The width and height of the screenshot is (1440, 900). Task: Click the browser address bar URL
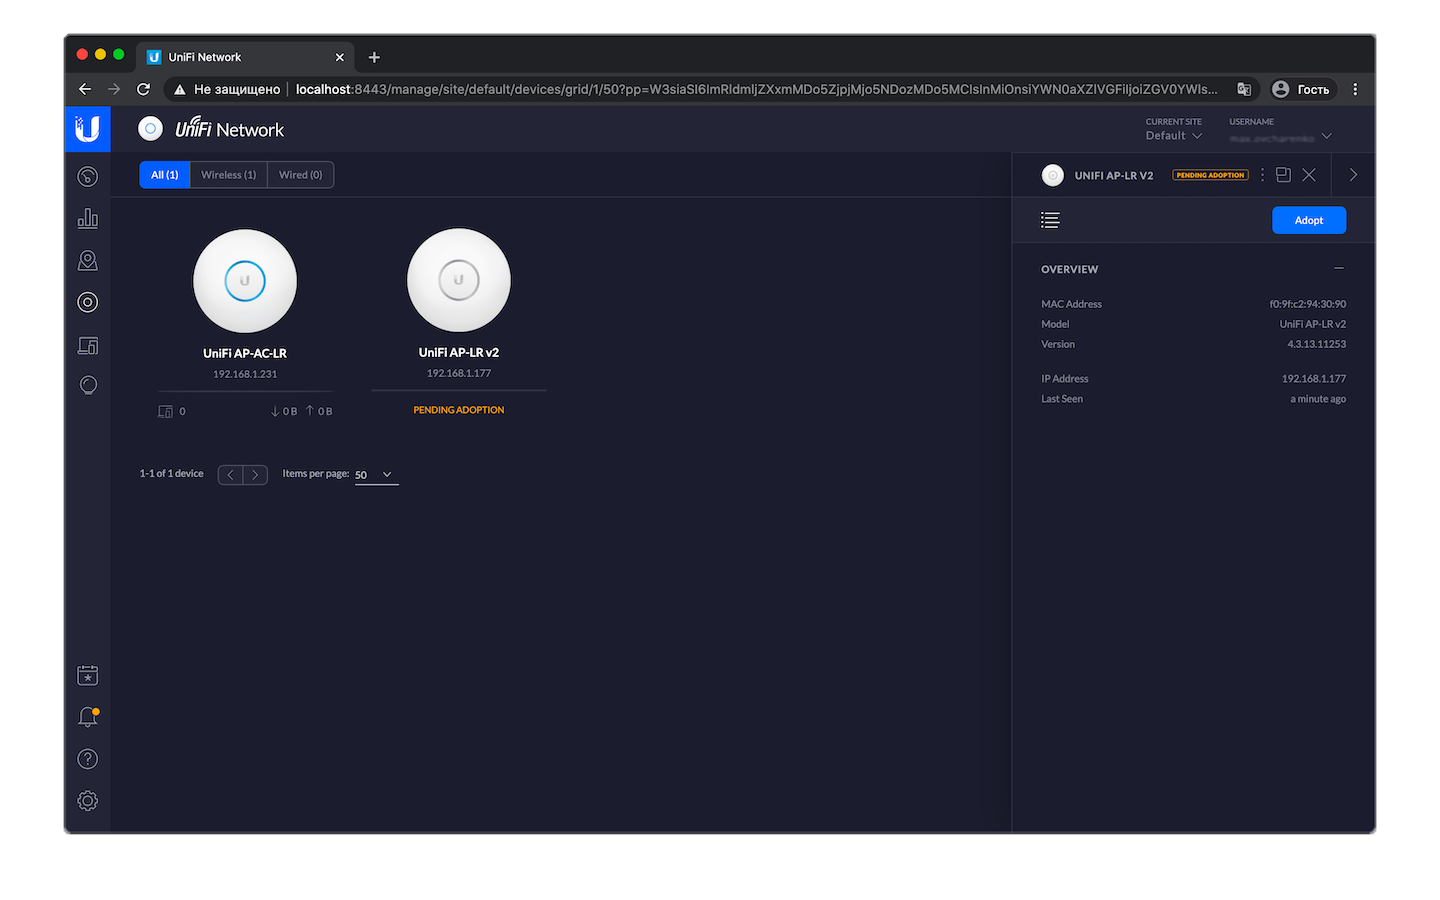(x=757, y=89)
